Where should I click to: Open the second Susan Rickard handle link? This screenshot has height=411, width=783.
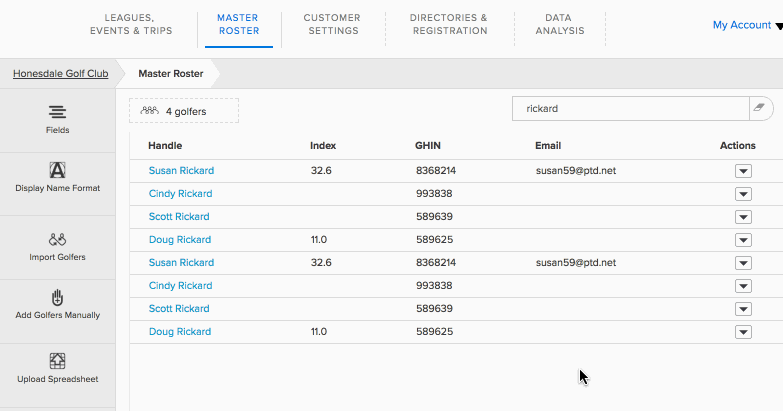coord(181,262)
